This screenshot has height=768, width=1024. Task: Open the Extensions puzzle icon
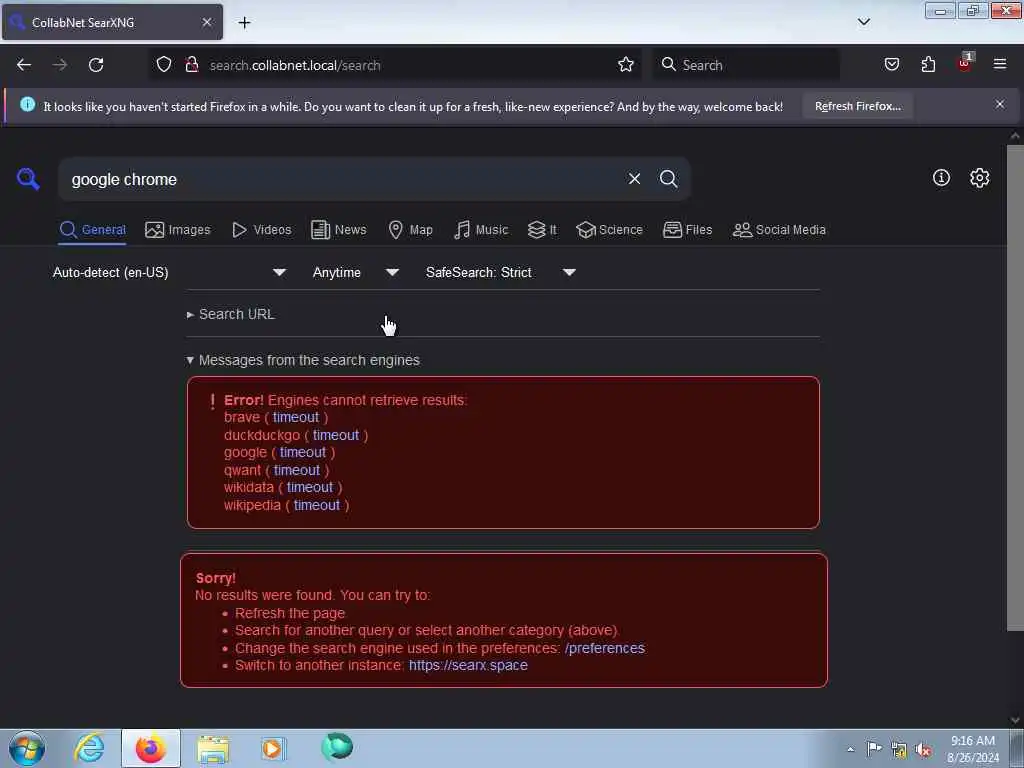(928, 65)
